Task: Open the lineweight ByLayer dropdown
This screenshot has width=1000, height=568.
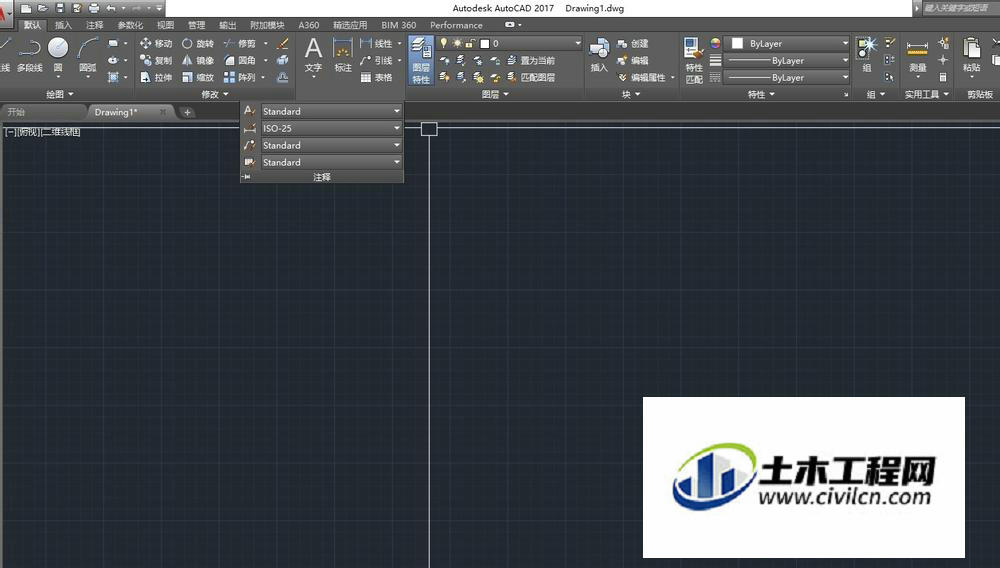Action: [788, 61]
